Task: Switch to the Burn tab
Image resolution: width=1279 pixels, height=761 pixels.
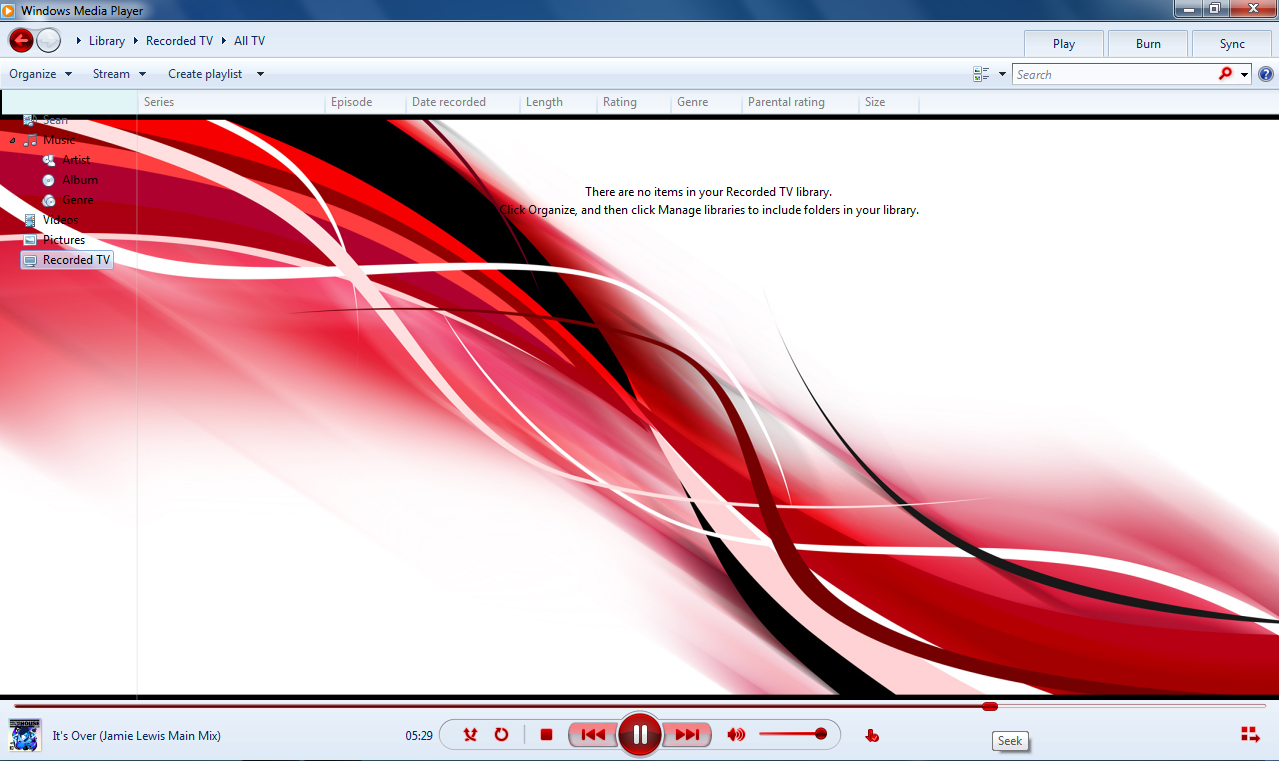Action: coord(1147,43)
